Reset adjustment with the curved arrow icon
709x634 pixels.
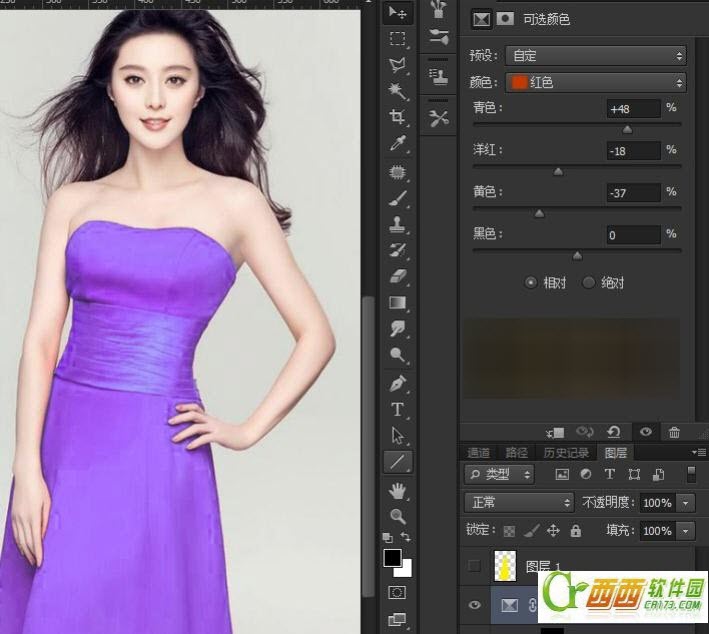613,432
